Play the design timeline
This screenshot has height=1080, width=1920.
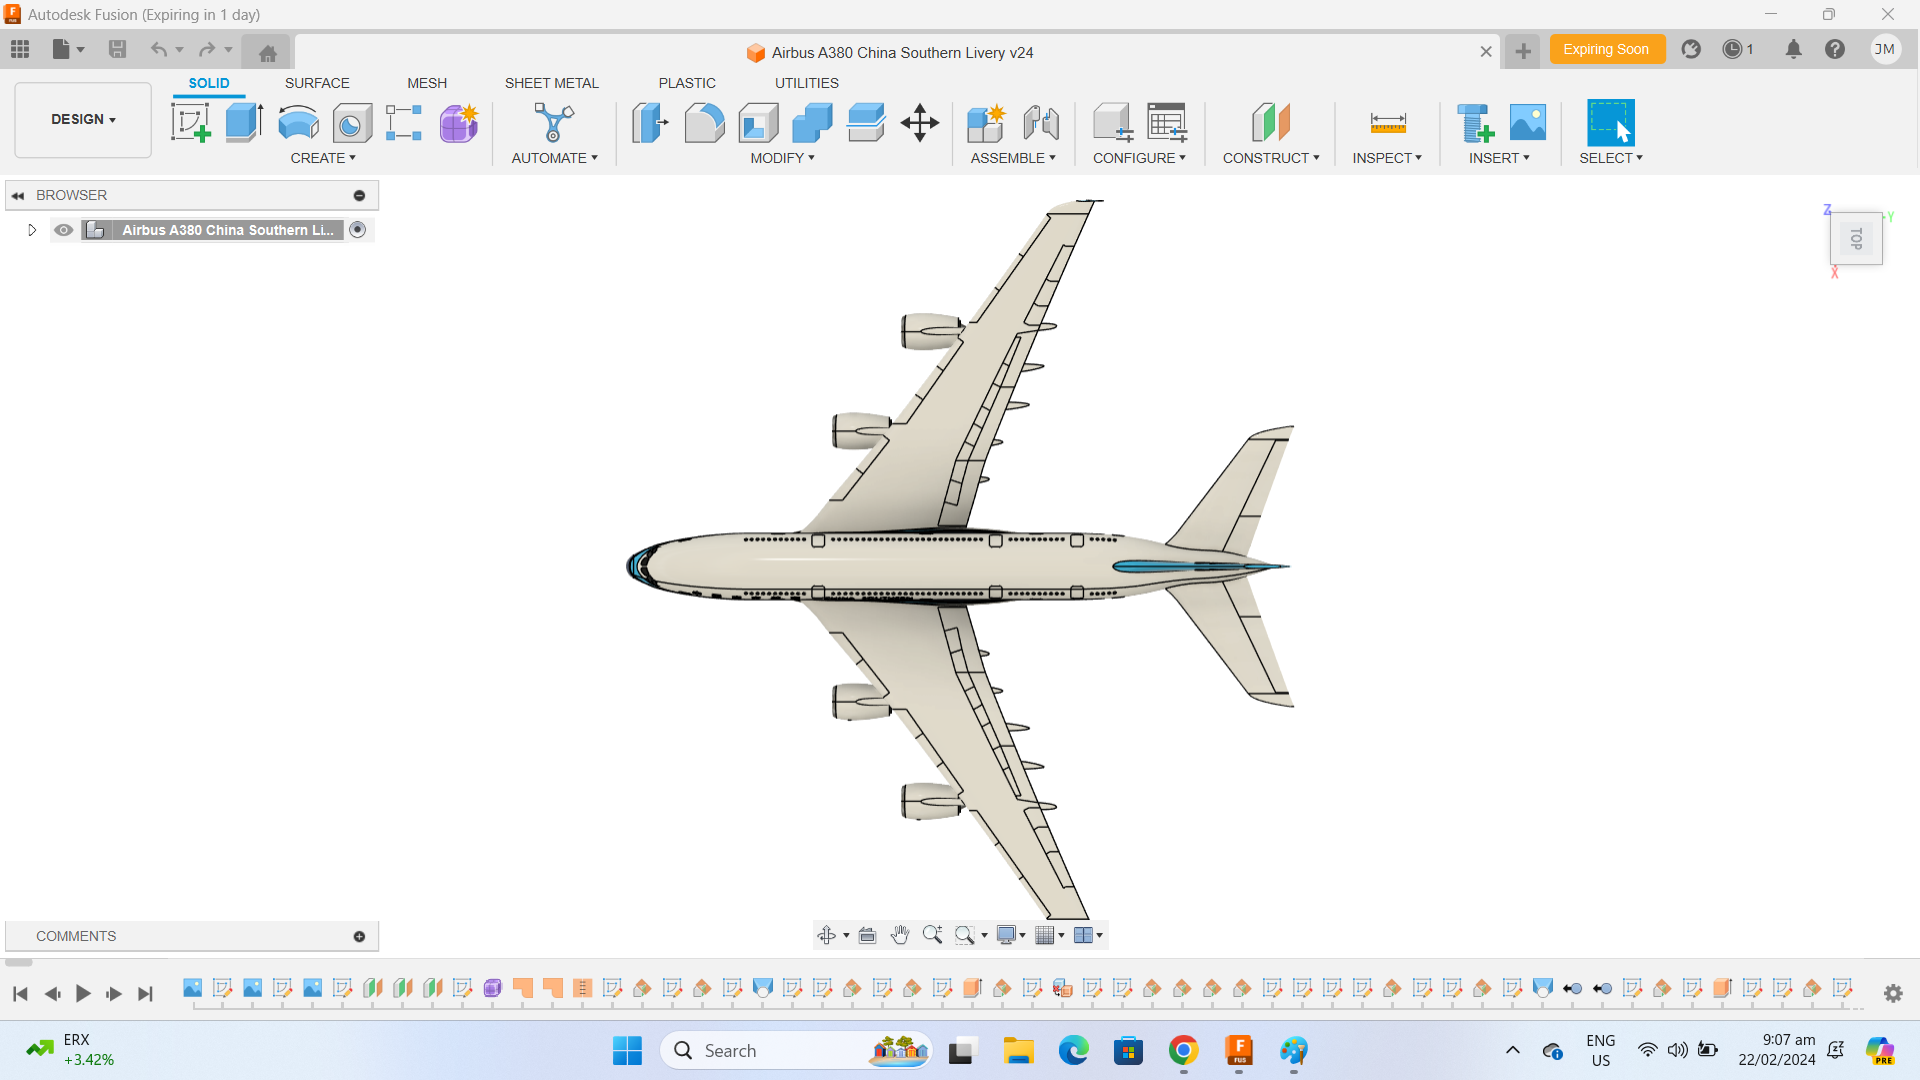pyautogui.click(x=83, y=993)
